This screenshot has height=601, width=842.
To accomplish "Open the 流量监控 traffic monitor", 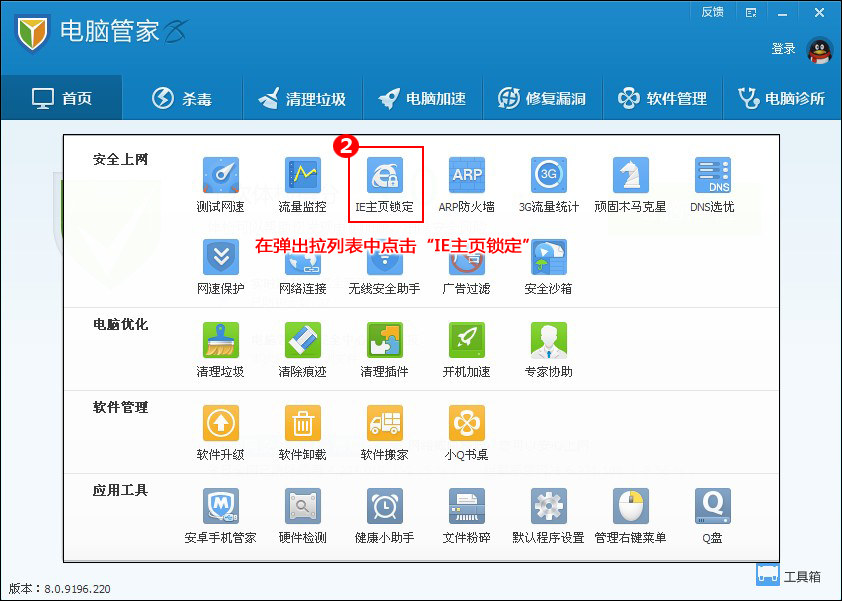I will pos(303,185).
